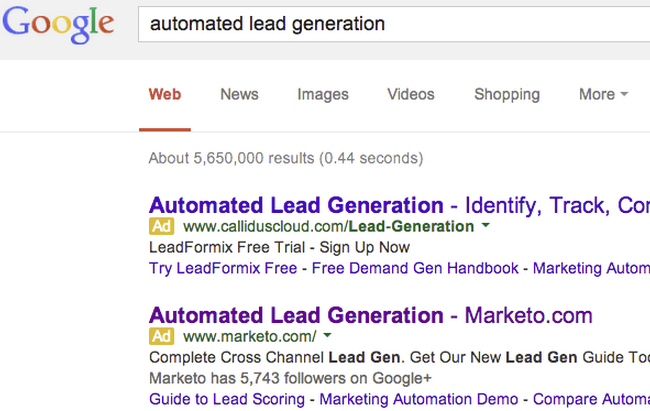650x411 pixels.
Task: Expand the arrow next to calliduscloud.com URL
Action: [x=486, y=226]
